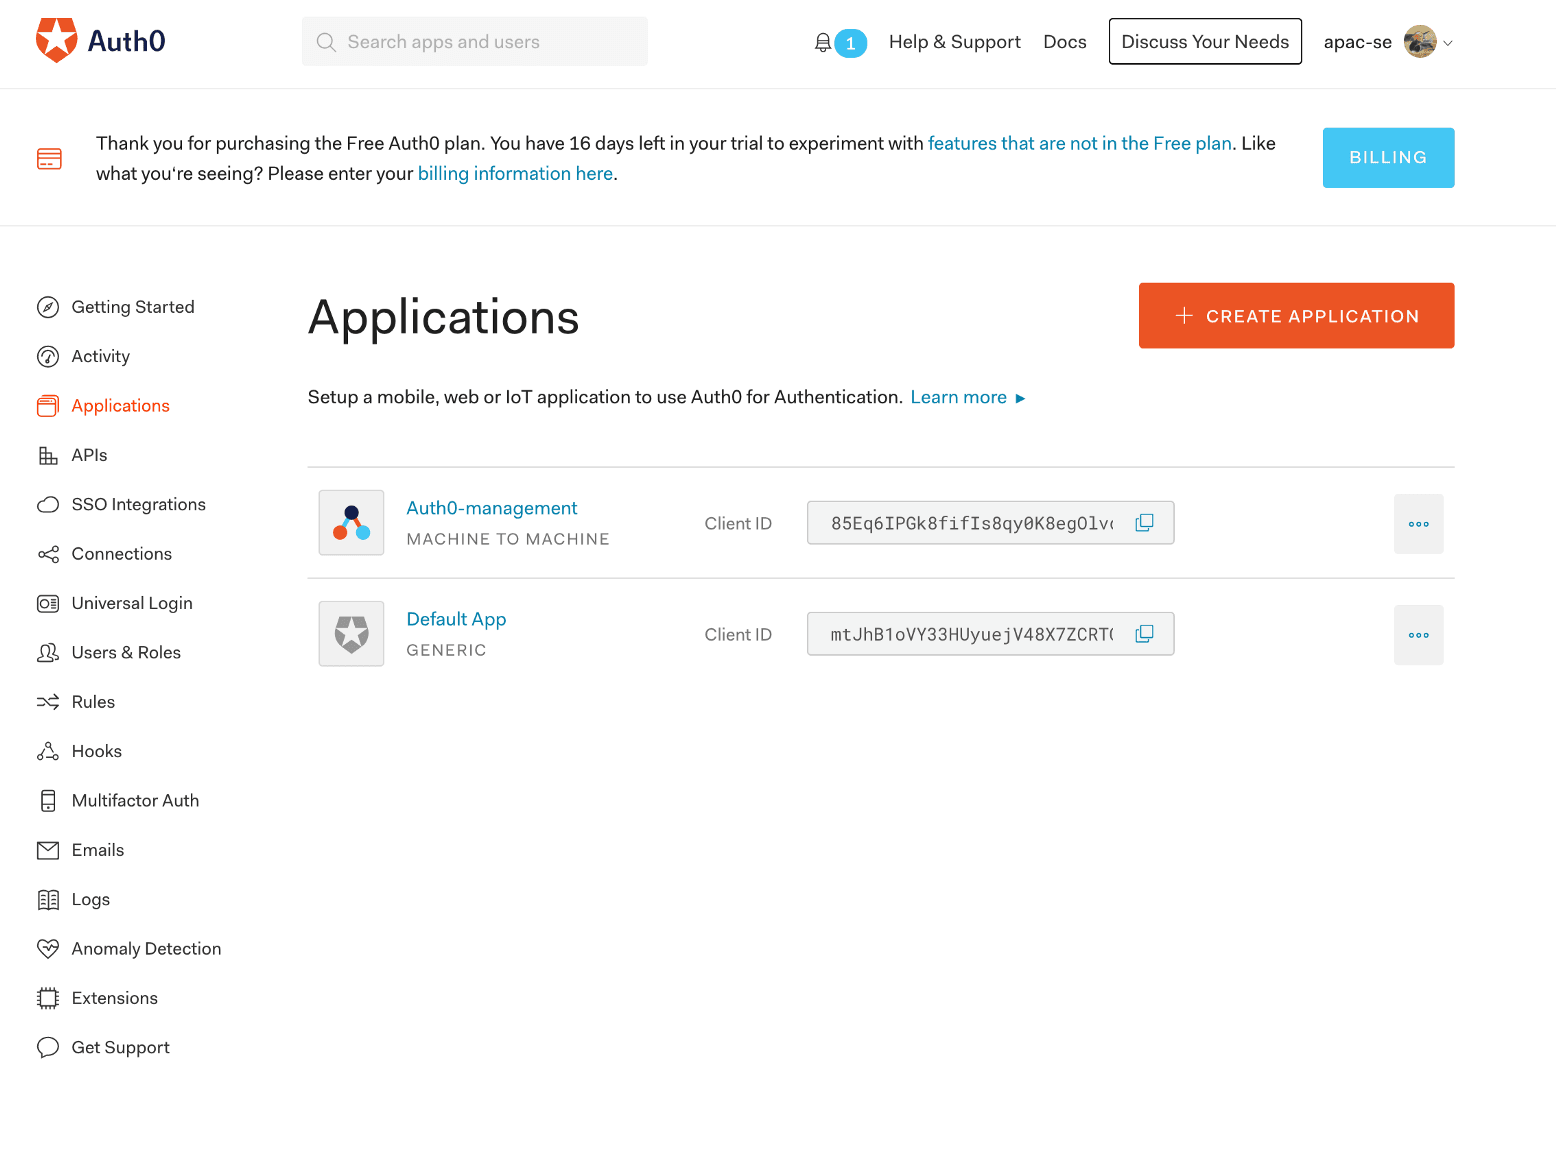Screen dimensions: 1556x1156
Task: Click the notification bell icon
Action: pyautogui.click(x=823, y=43)
